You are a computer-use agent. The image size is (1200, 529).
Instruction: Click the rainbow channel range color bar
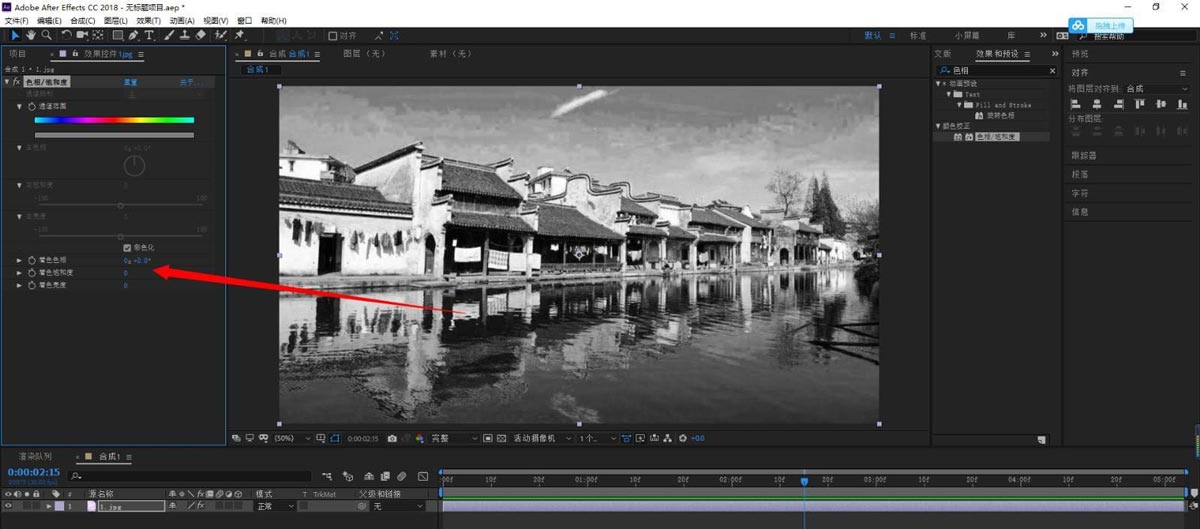point(114,120)
